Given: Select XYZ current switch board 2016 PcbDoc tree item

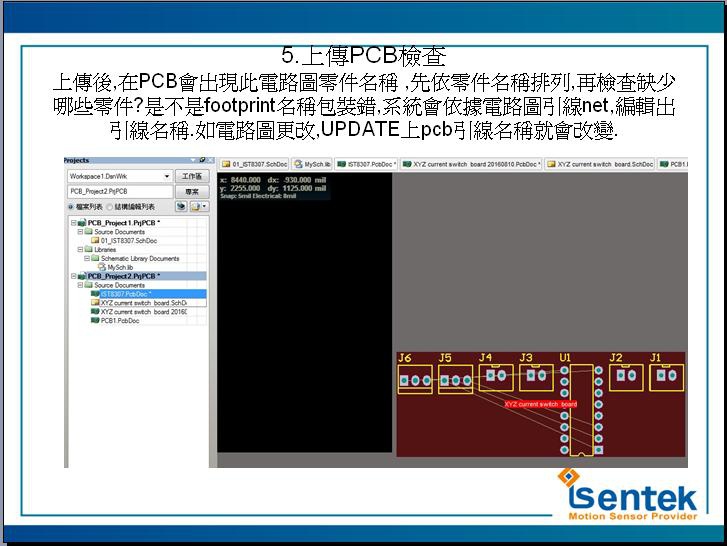Looking at the screenshot, I should click(x=144, y=312).
